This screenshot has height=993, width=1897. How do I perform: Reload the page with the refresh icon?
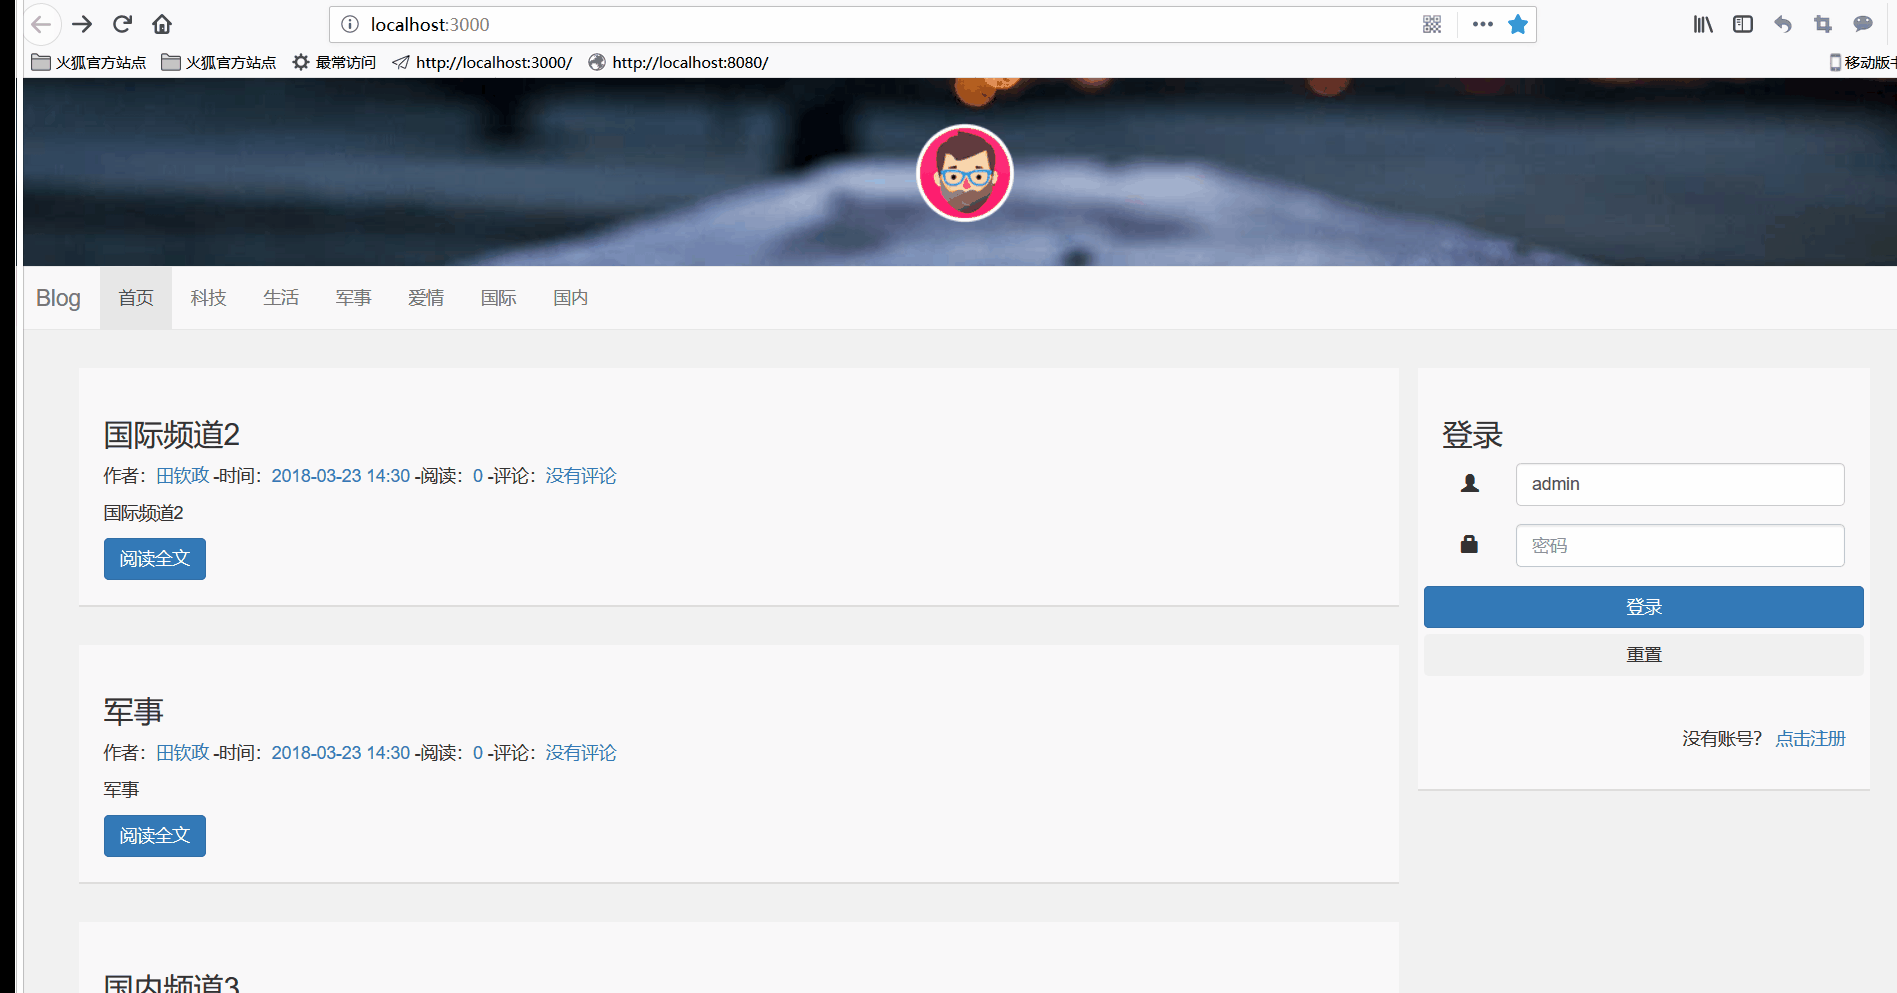[x=122, y=24]
